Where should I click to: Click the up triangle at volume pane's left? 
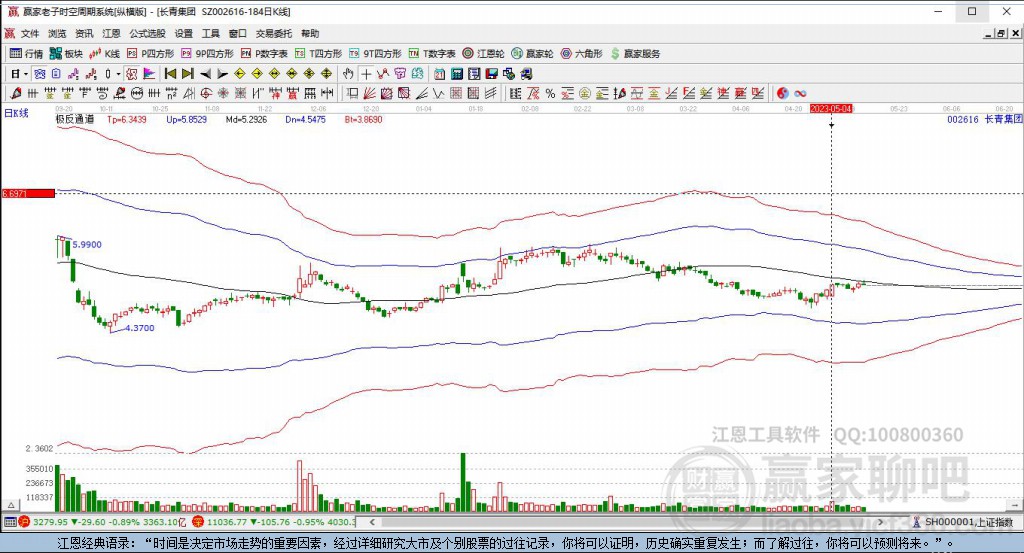pos(11,505)
